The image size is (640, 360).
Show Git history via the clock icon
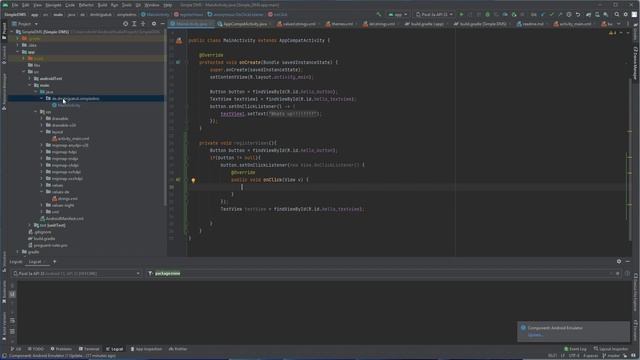tap(569, 14)
